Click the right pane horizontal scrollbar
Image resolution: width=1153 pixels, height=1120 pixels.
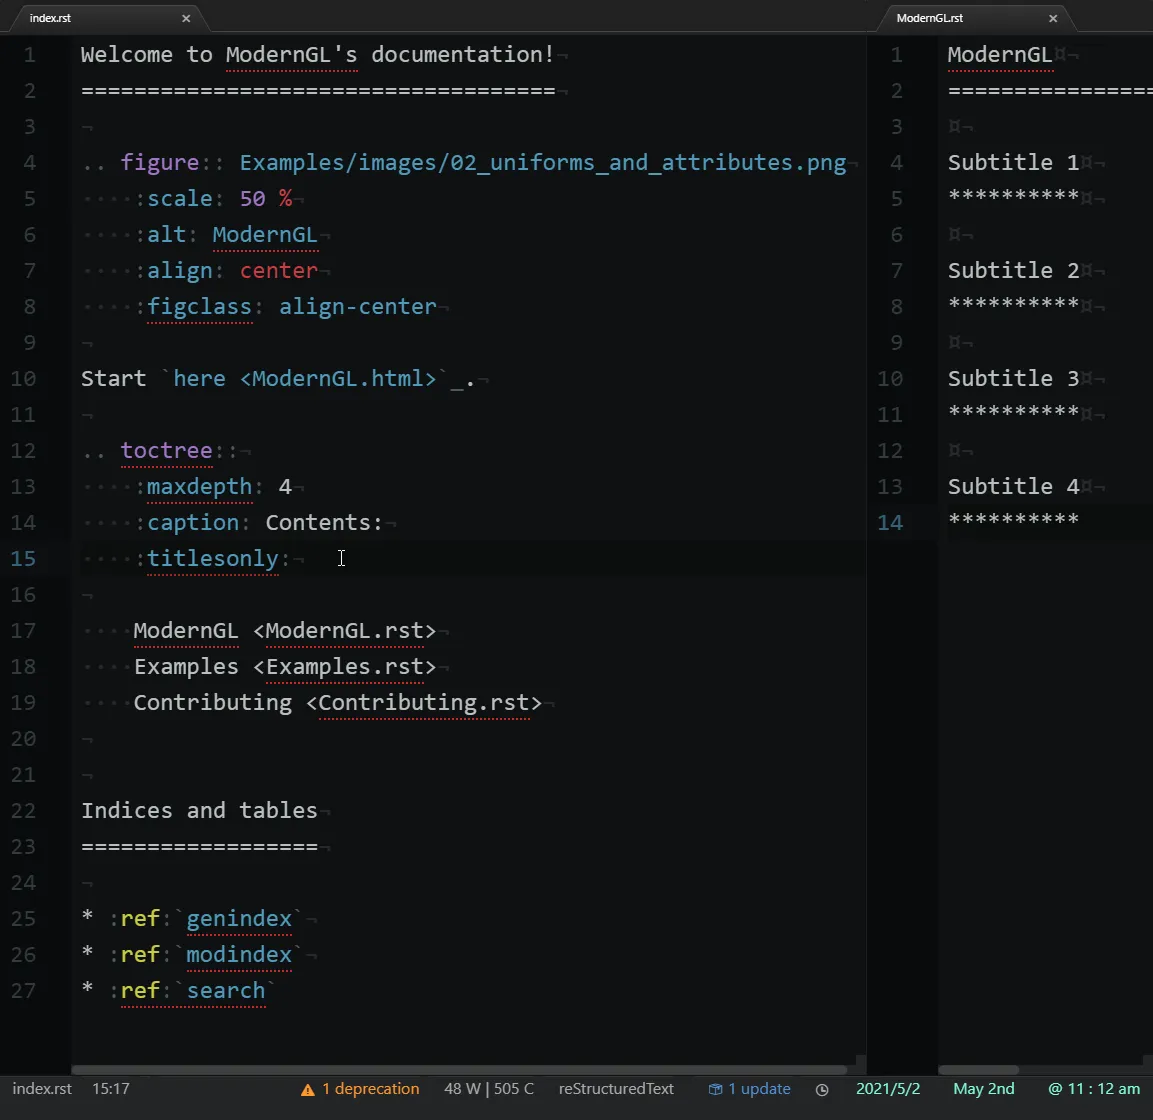tap(980, 1070)
